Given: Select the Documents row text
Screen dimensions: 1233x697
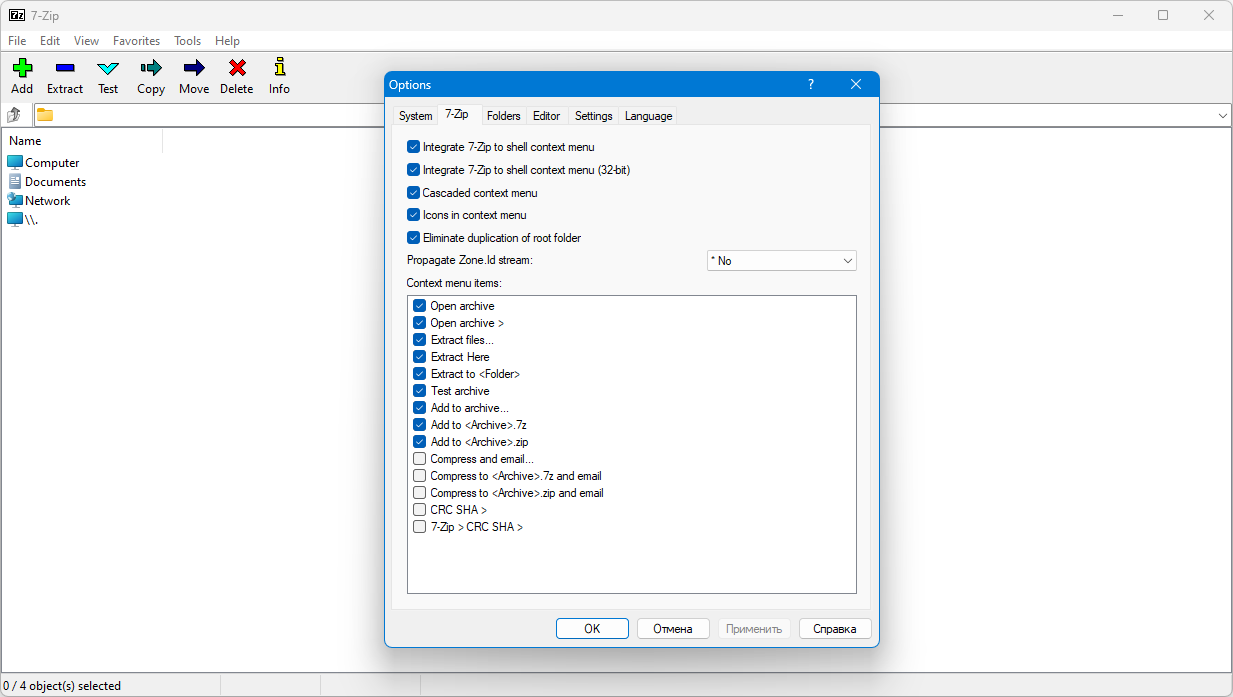Looking at the screenshot, I should coord(56,182).
